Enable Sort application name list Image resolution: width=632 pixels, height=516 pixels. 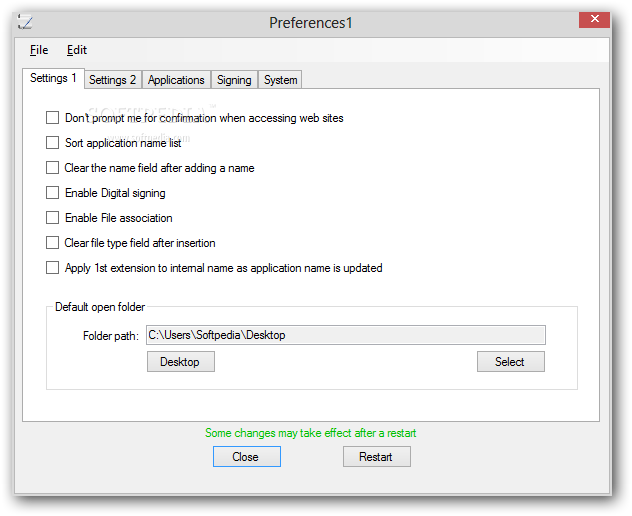click(x=52, y=143)
